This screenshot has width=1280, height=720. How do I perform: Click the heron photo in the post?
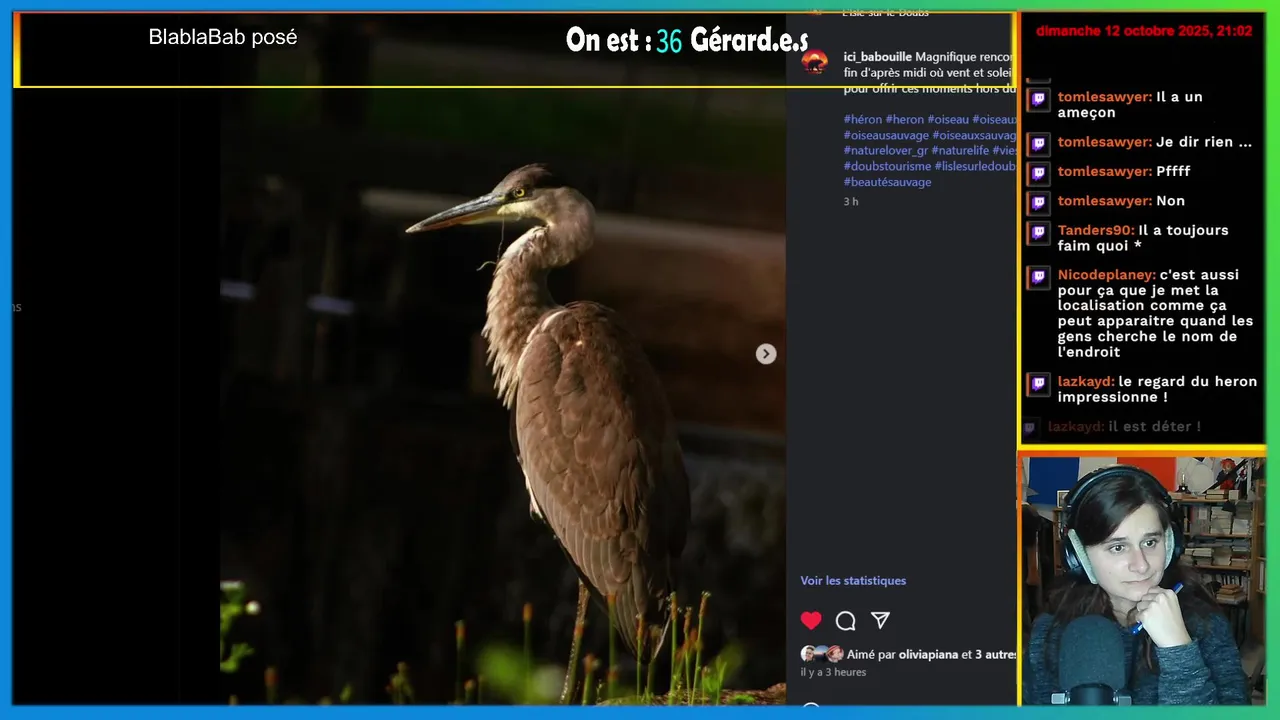coord(503,395)
